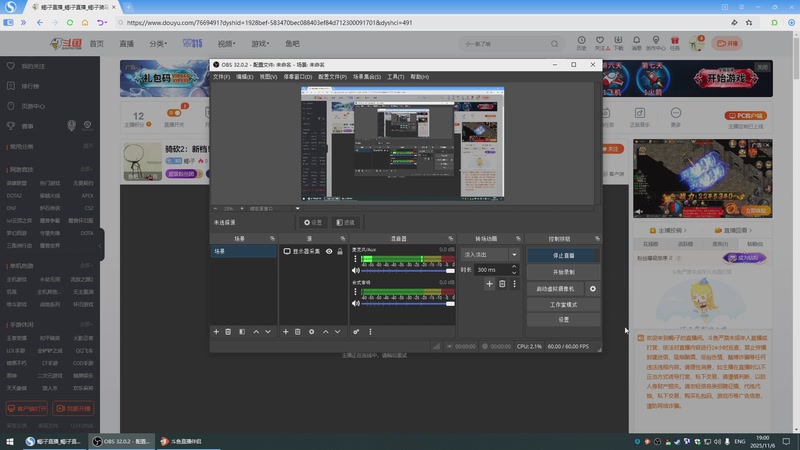Open source properties with the gear icon
Screen dimensions: 800x450
pyautogui.click(x=312, y=331)
